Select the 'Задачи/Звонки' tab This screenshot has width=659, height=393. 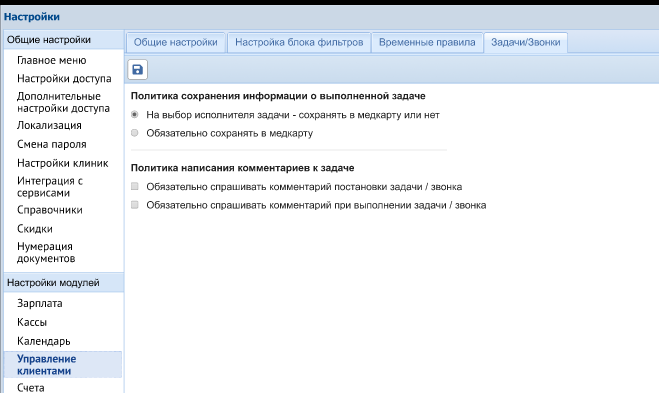coord(525,42)
